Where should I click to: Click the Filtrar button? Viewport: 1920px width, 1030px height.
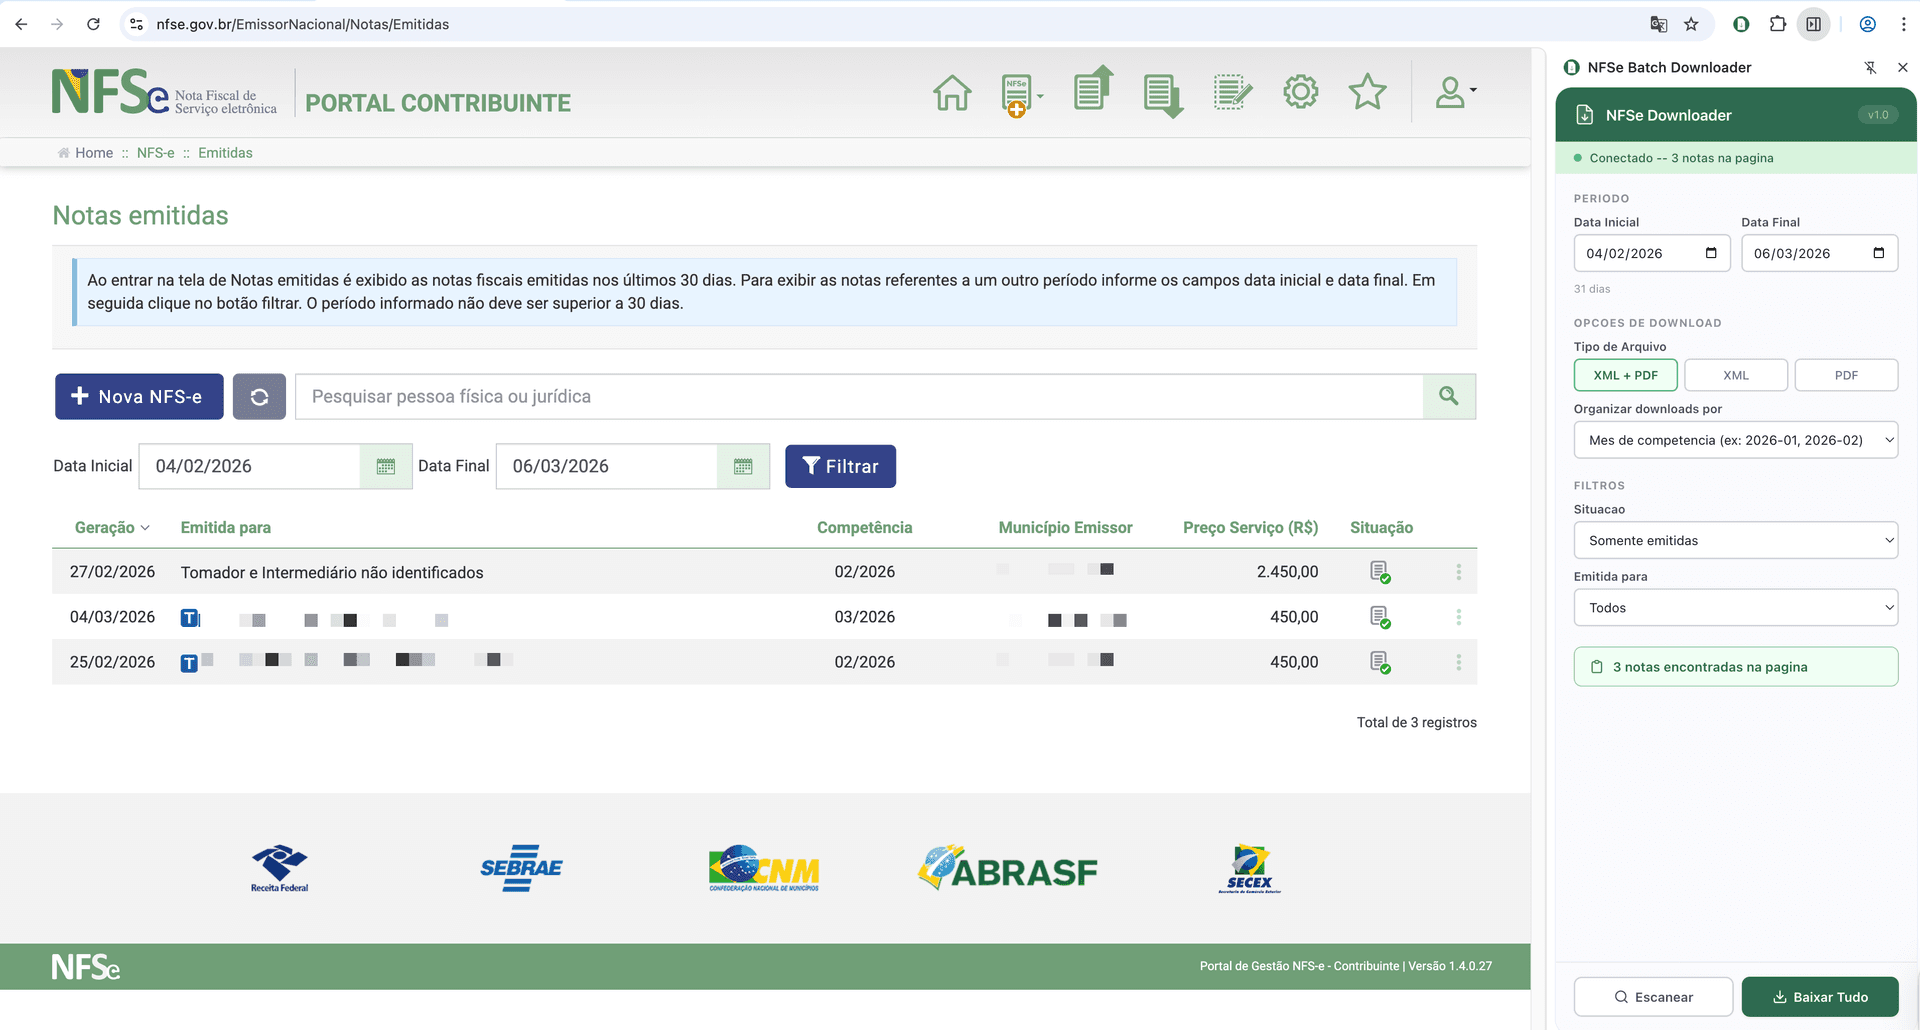[x=840, y=466]
